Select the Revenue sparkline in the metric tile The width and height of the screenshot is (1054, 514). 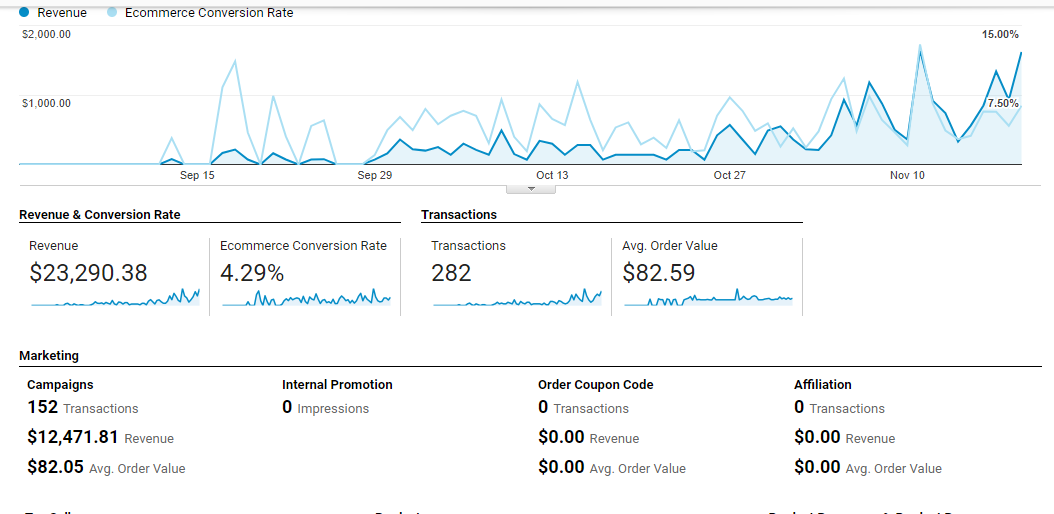point(115,297)
